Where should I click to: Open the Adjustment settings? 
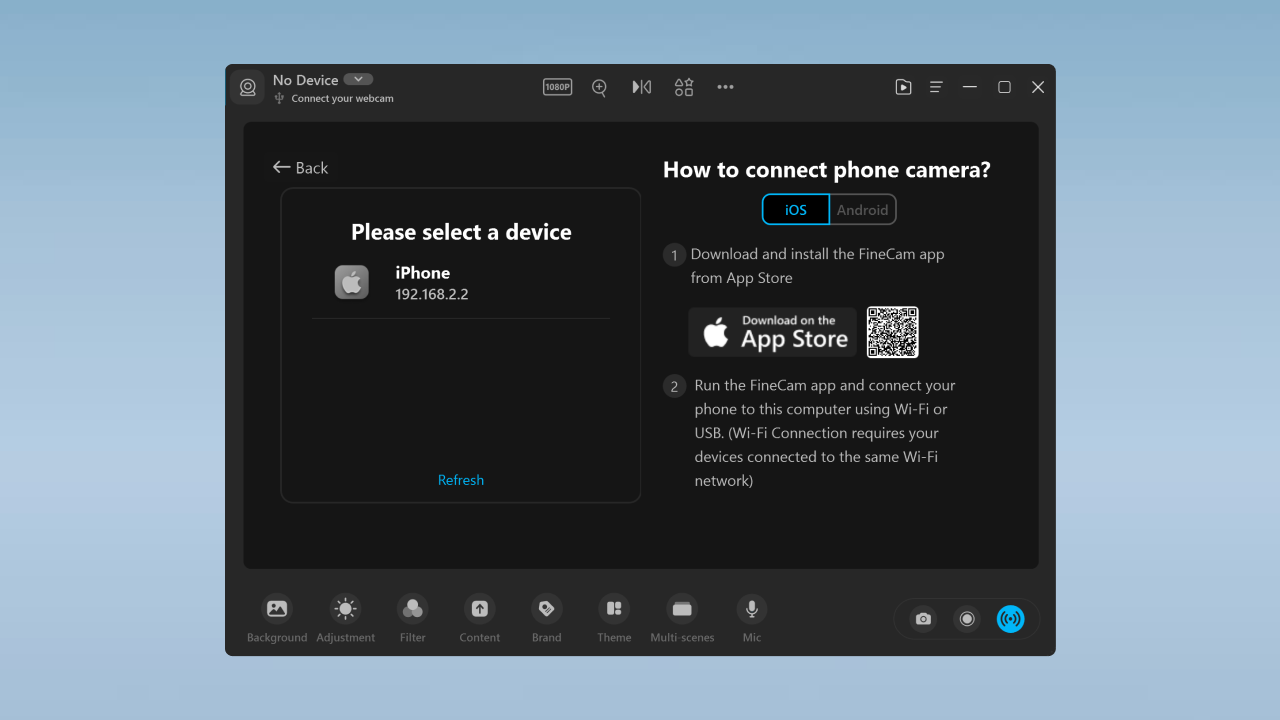pos(345,609)
